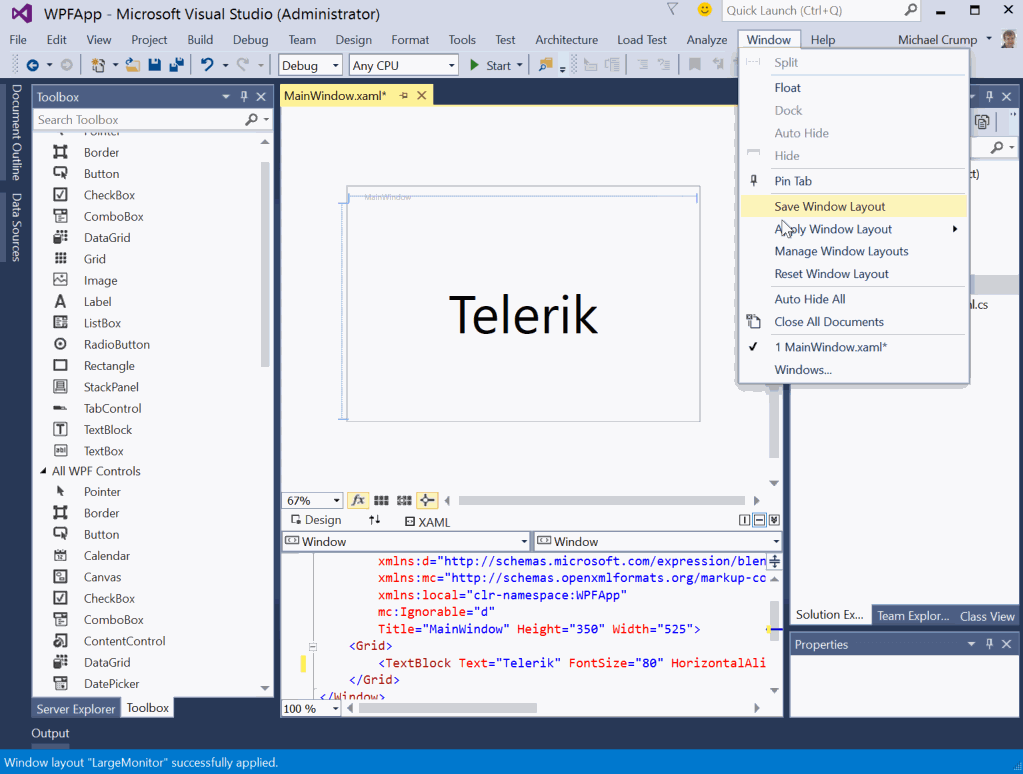This screenshot has width=1023, height=774.
Task: Close the MainWindow.xaml tab
Action: point(422,96)
